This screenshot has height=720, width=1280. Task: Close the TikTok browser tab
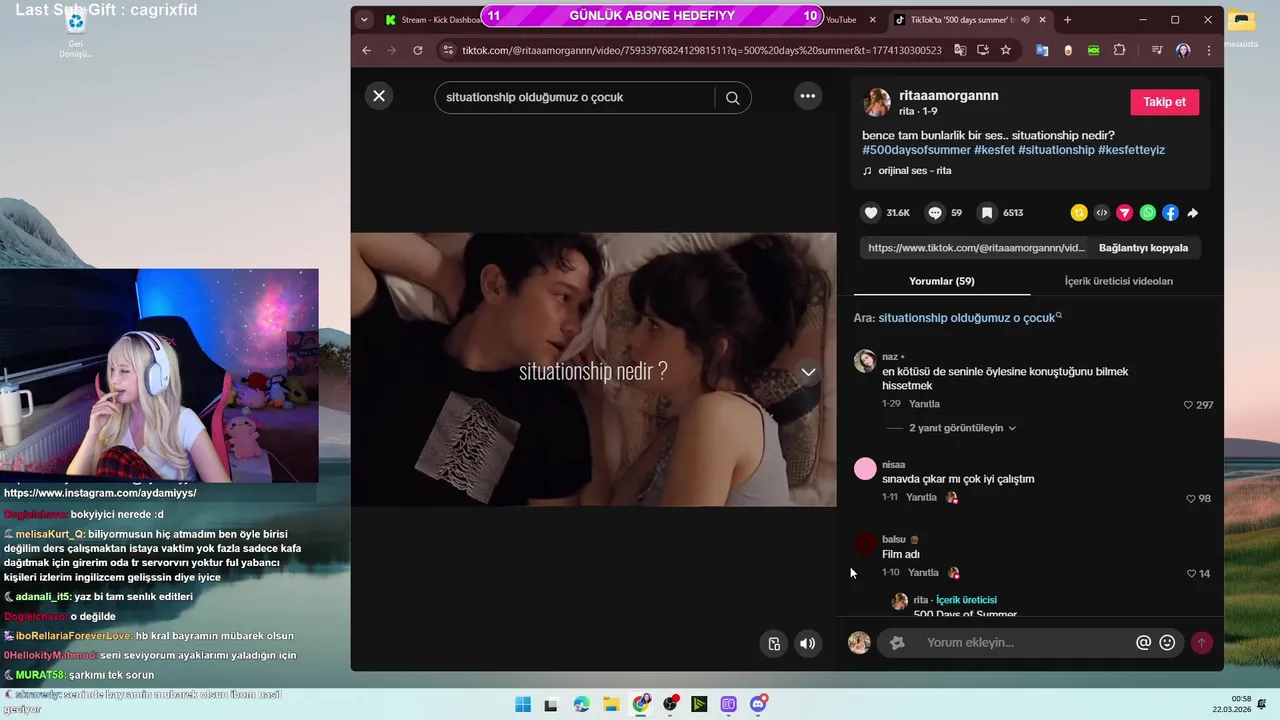pyautogui.click(x=1044, y=20)
